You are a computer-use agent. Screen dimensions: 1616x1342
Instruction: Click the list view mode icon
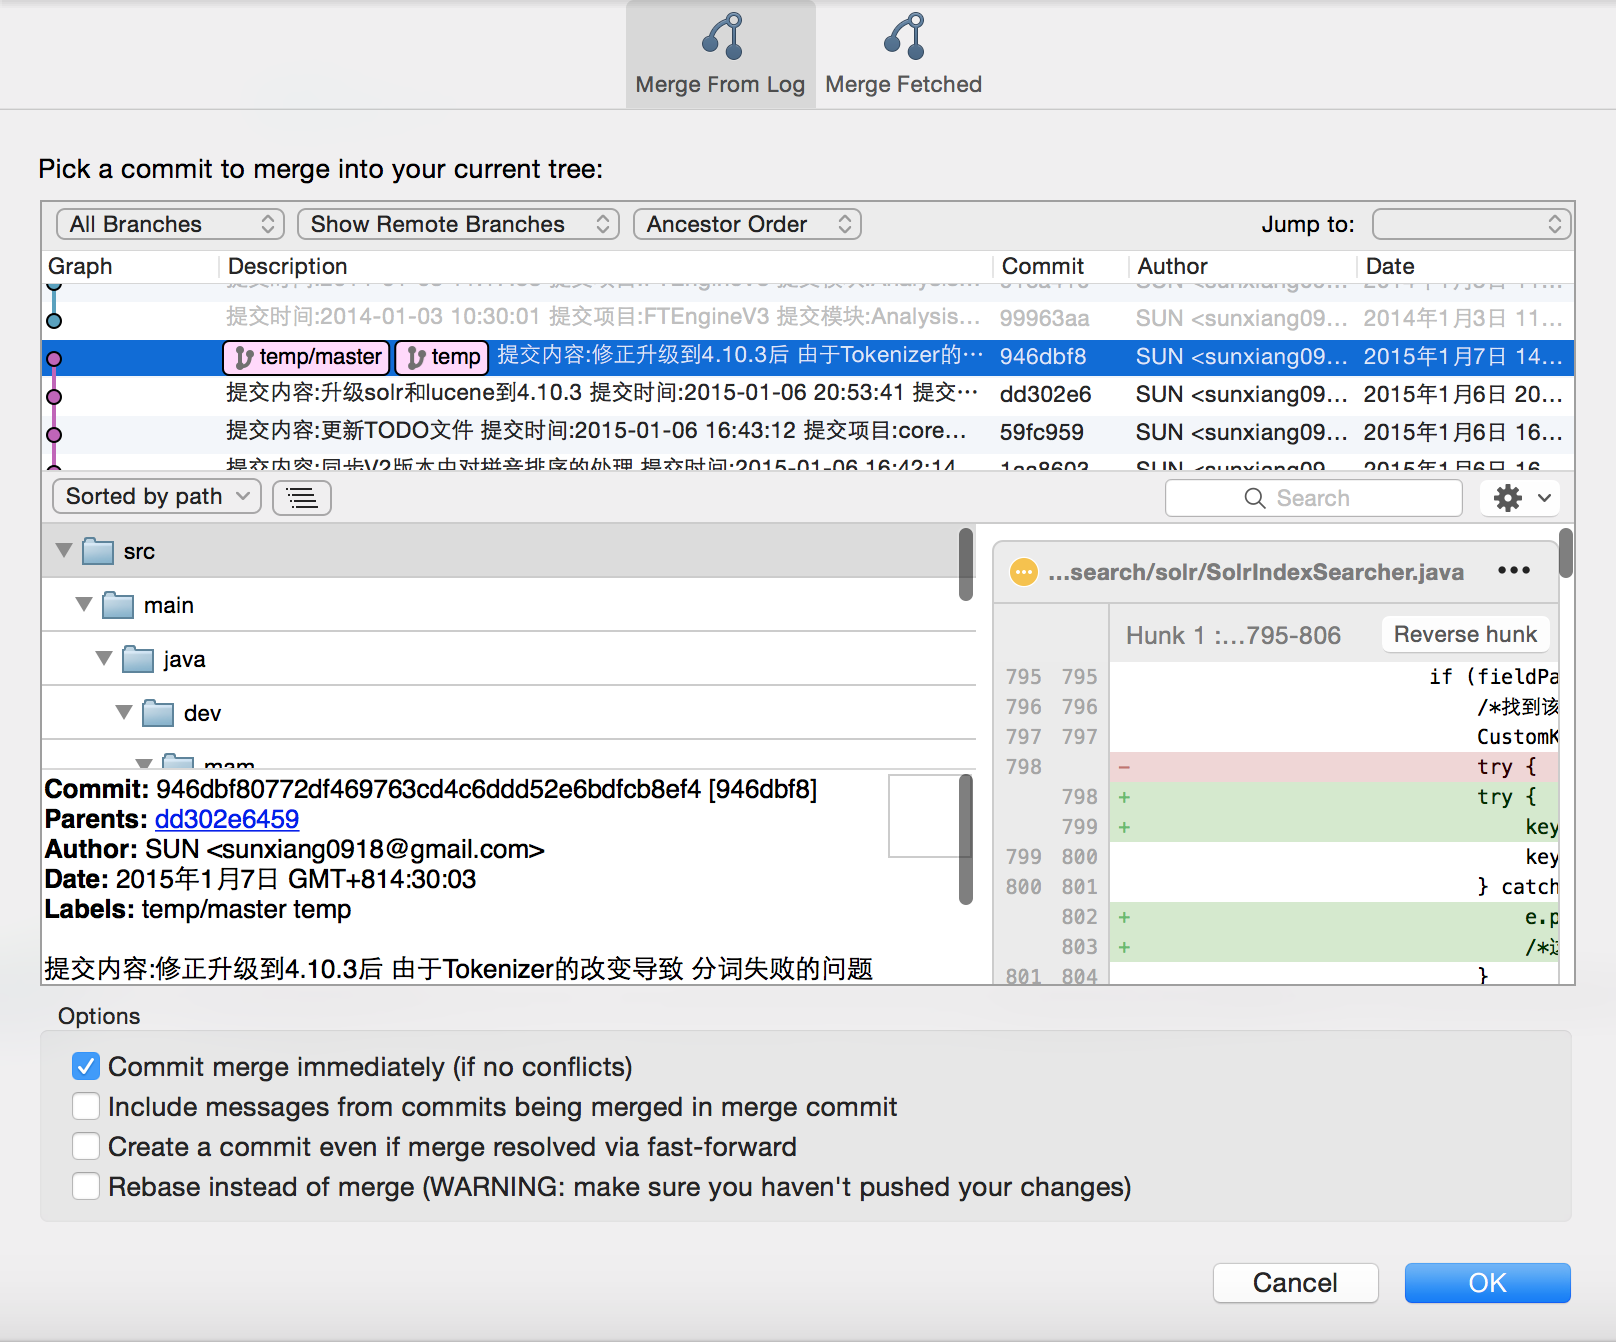302,497
